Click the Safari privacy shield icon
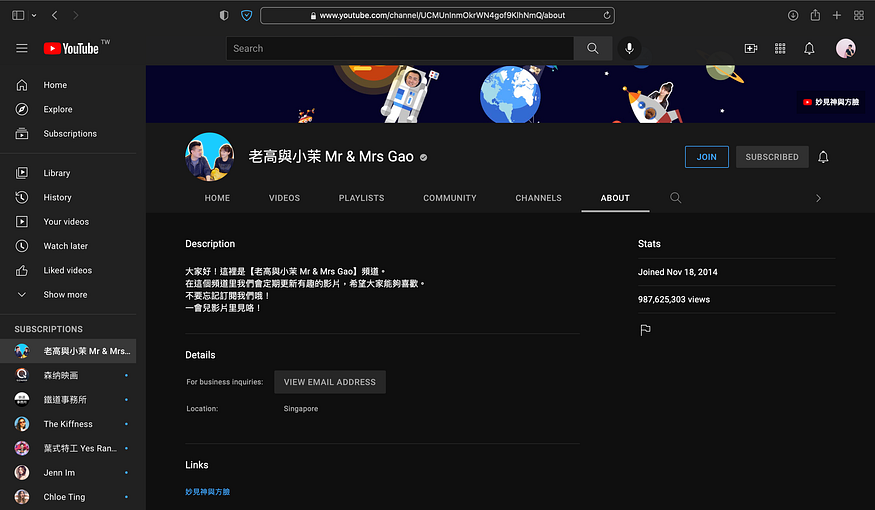This screenshot has width=875, height=510. pyautogui.click(x=224, y=16)
